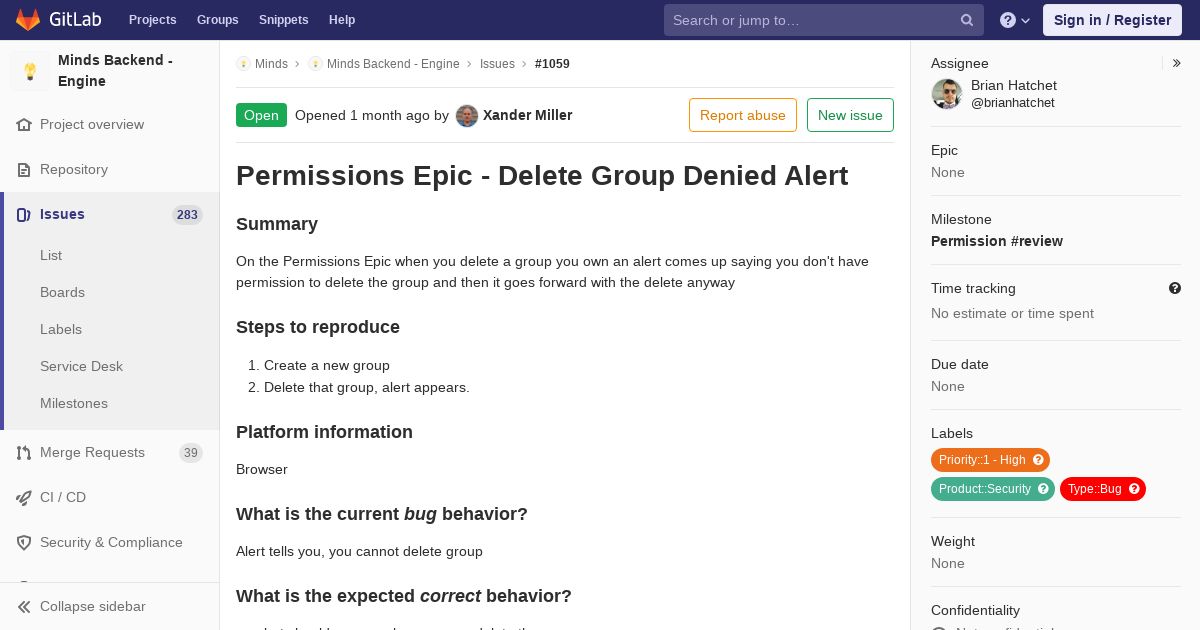Click Xander Miller's avatar
The width and height of the screenshot is (1200, 630).
pyautogui.click(x=467, y=116)
